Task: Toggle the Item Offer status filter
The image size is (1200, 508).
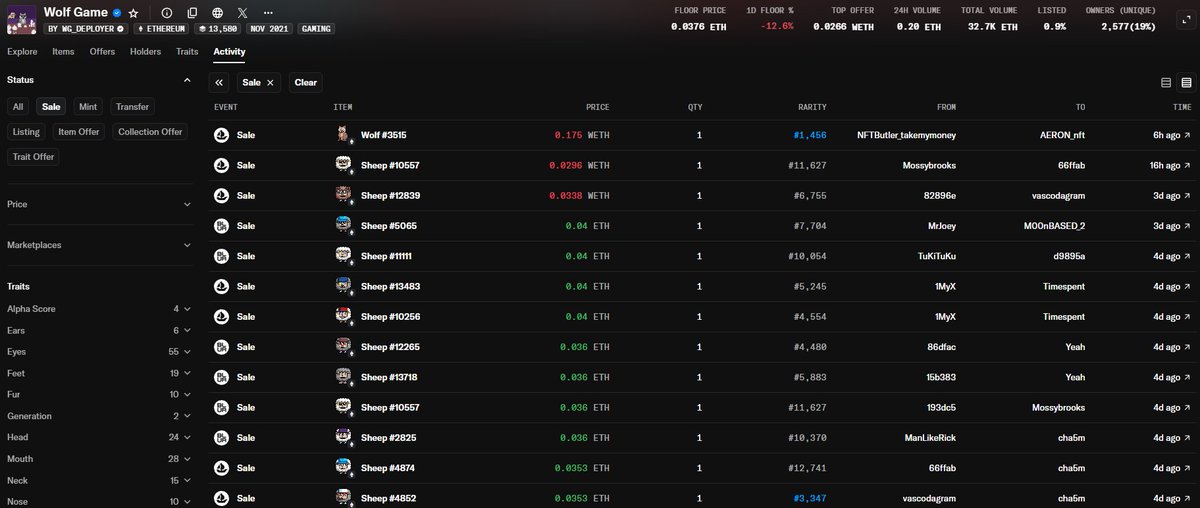Action: 79,131
